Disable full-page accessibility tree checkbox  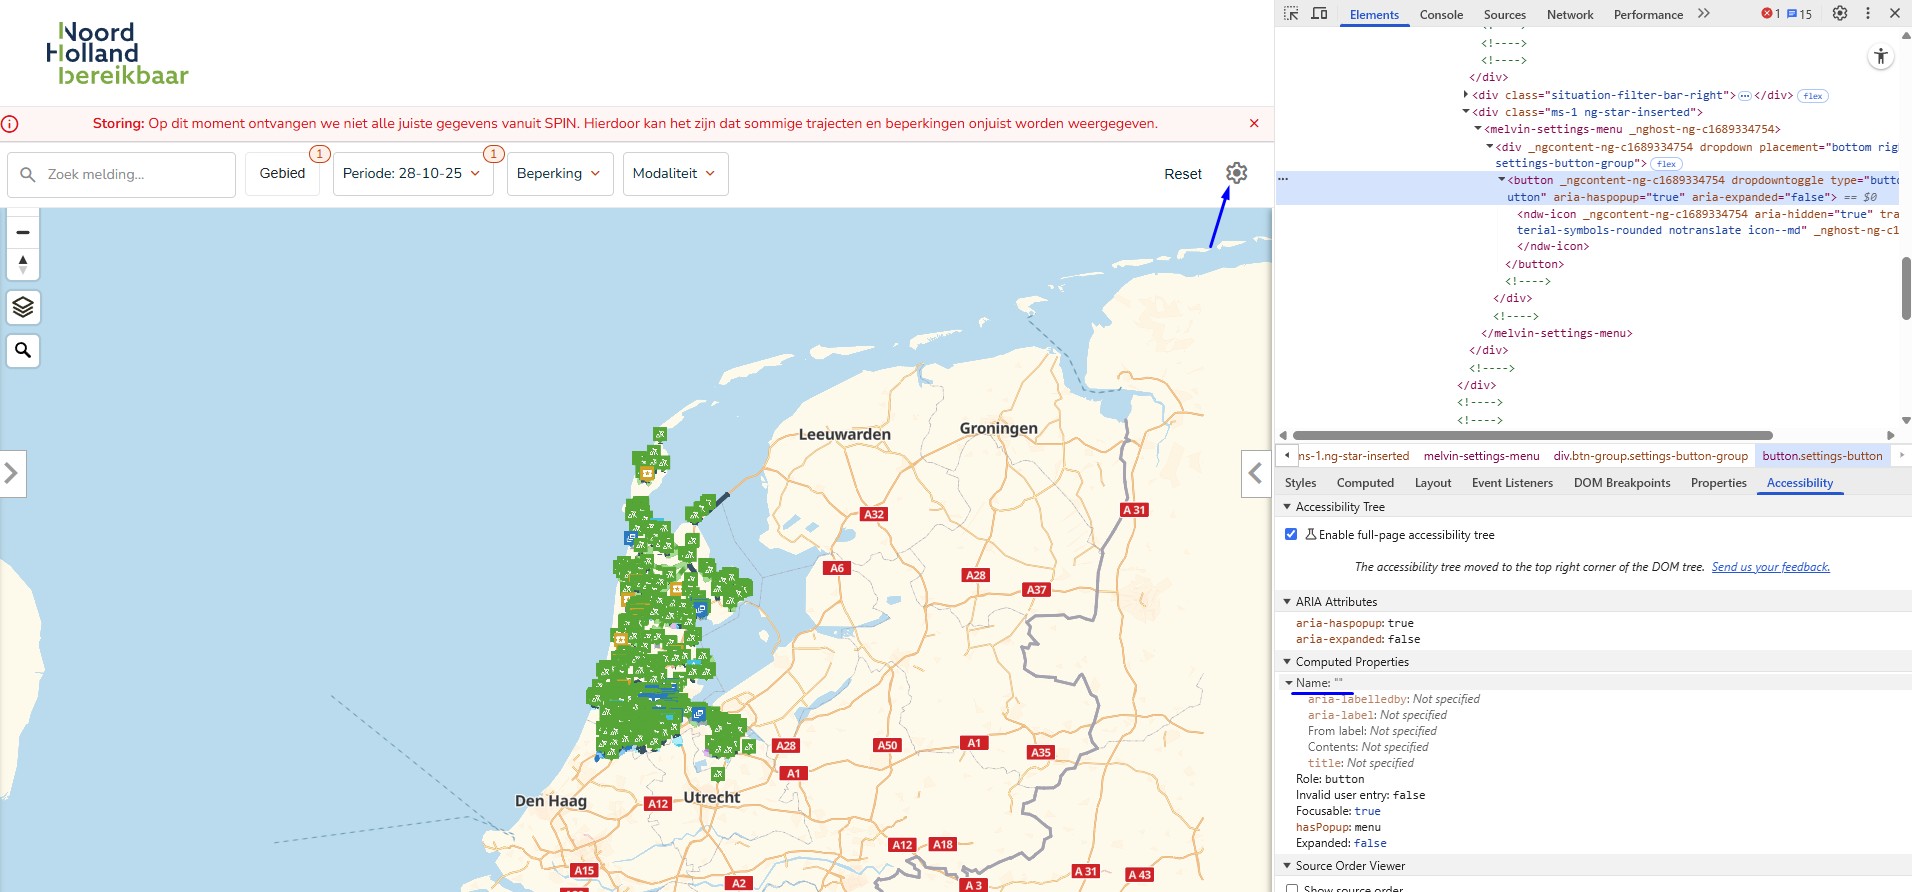tap(1291, 535)
